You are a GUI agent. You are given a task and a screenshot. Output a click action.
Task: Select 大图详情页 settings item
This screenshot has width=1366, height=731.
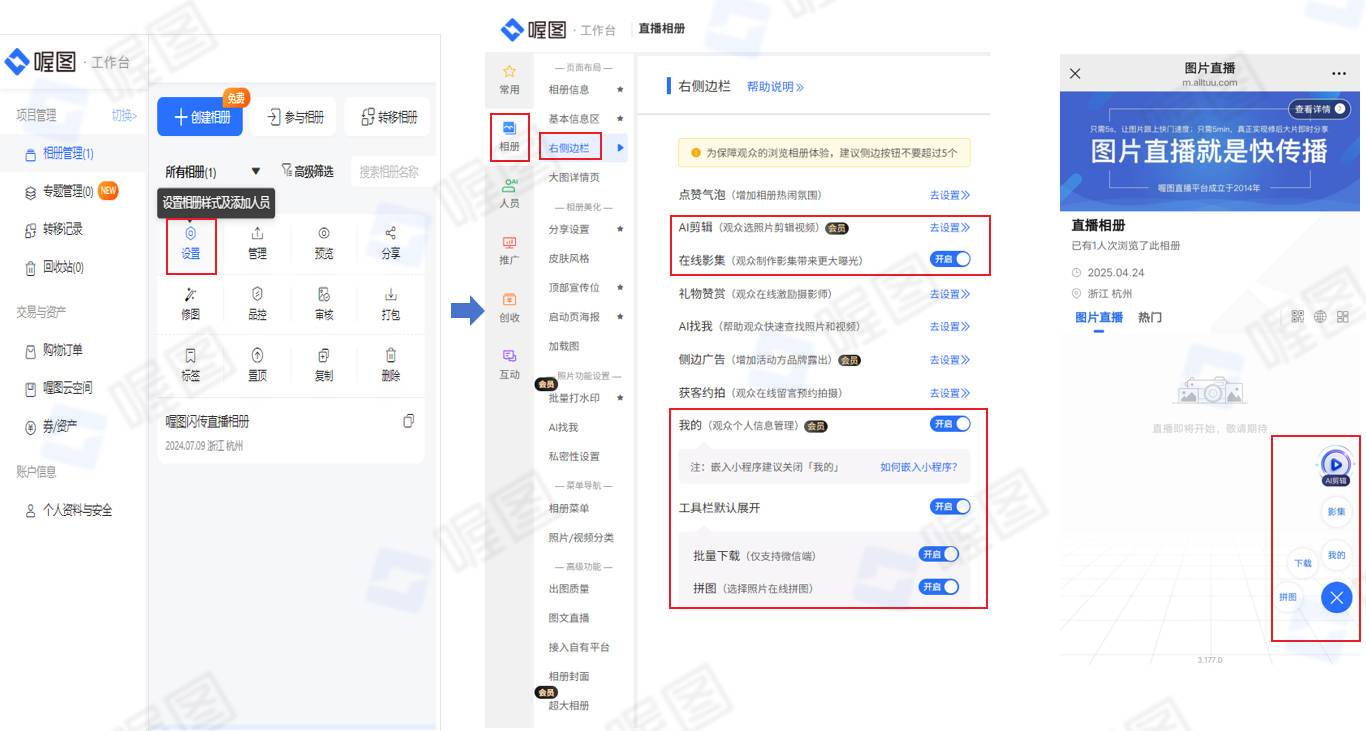(574, 177)
